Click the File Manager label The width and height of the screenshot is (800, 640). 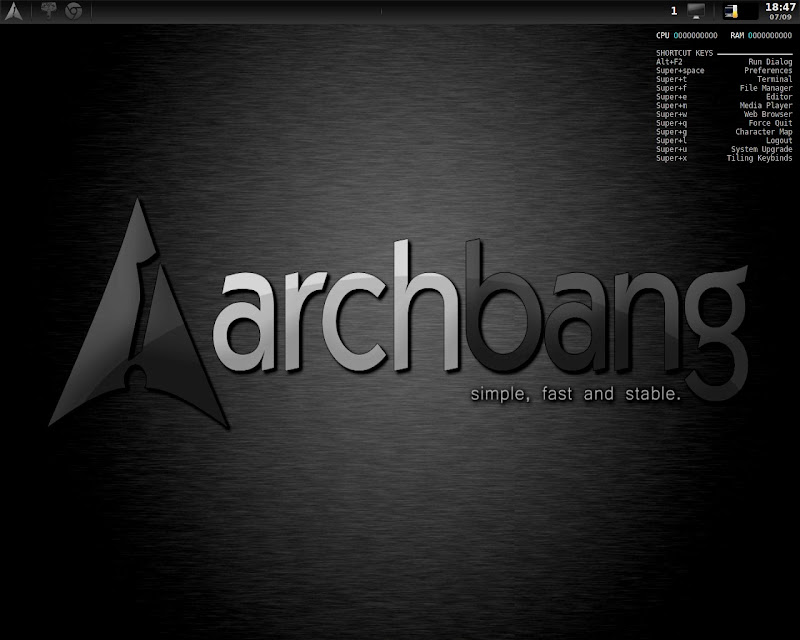(x=766, y=88)
